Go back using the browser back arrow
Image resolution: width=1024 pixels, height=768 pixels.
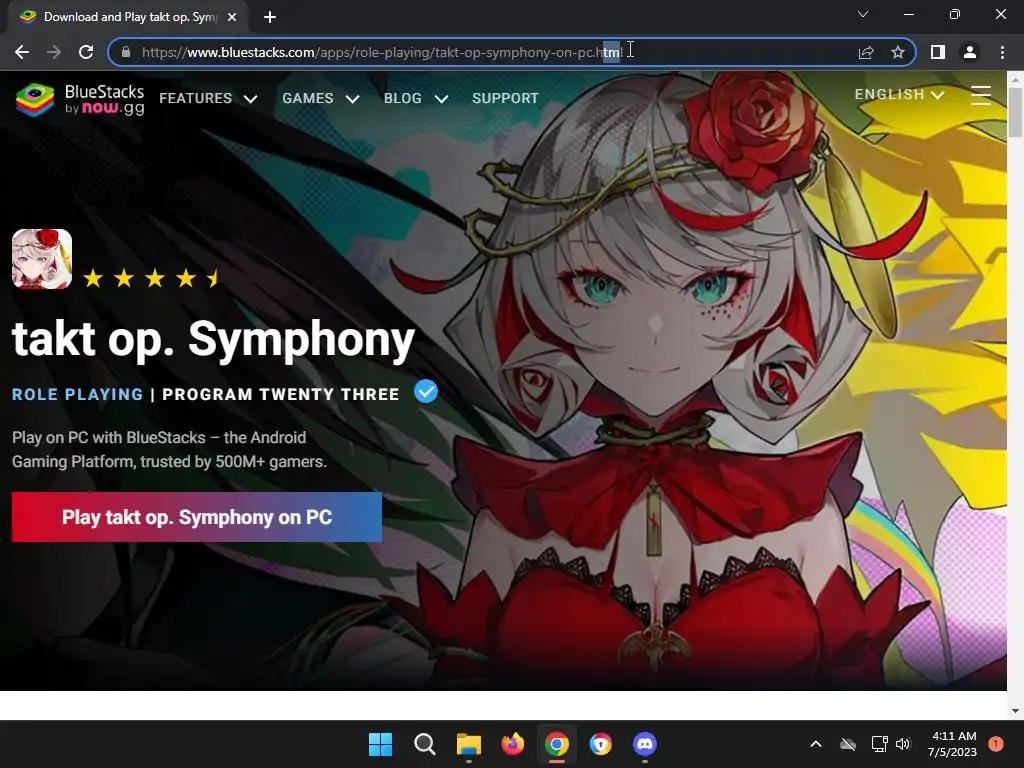tap(22, 52)
